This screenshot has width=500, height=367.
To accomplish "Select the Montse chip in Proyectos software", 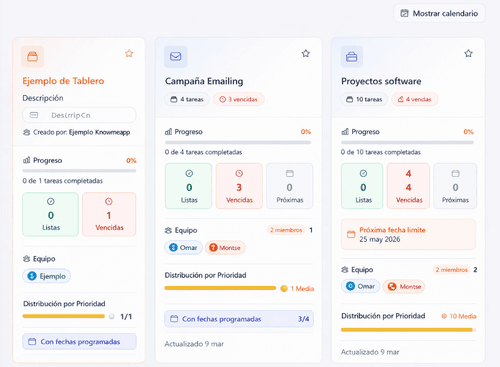I will tap(404, 287).
